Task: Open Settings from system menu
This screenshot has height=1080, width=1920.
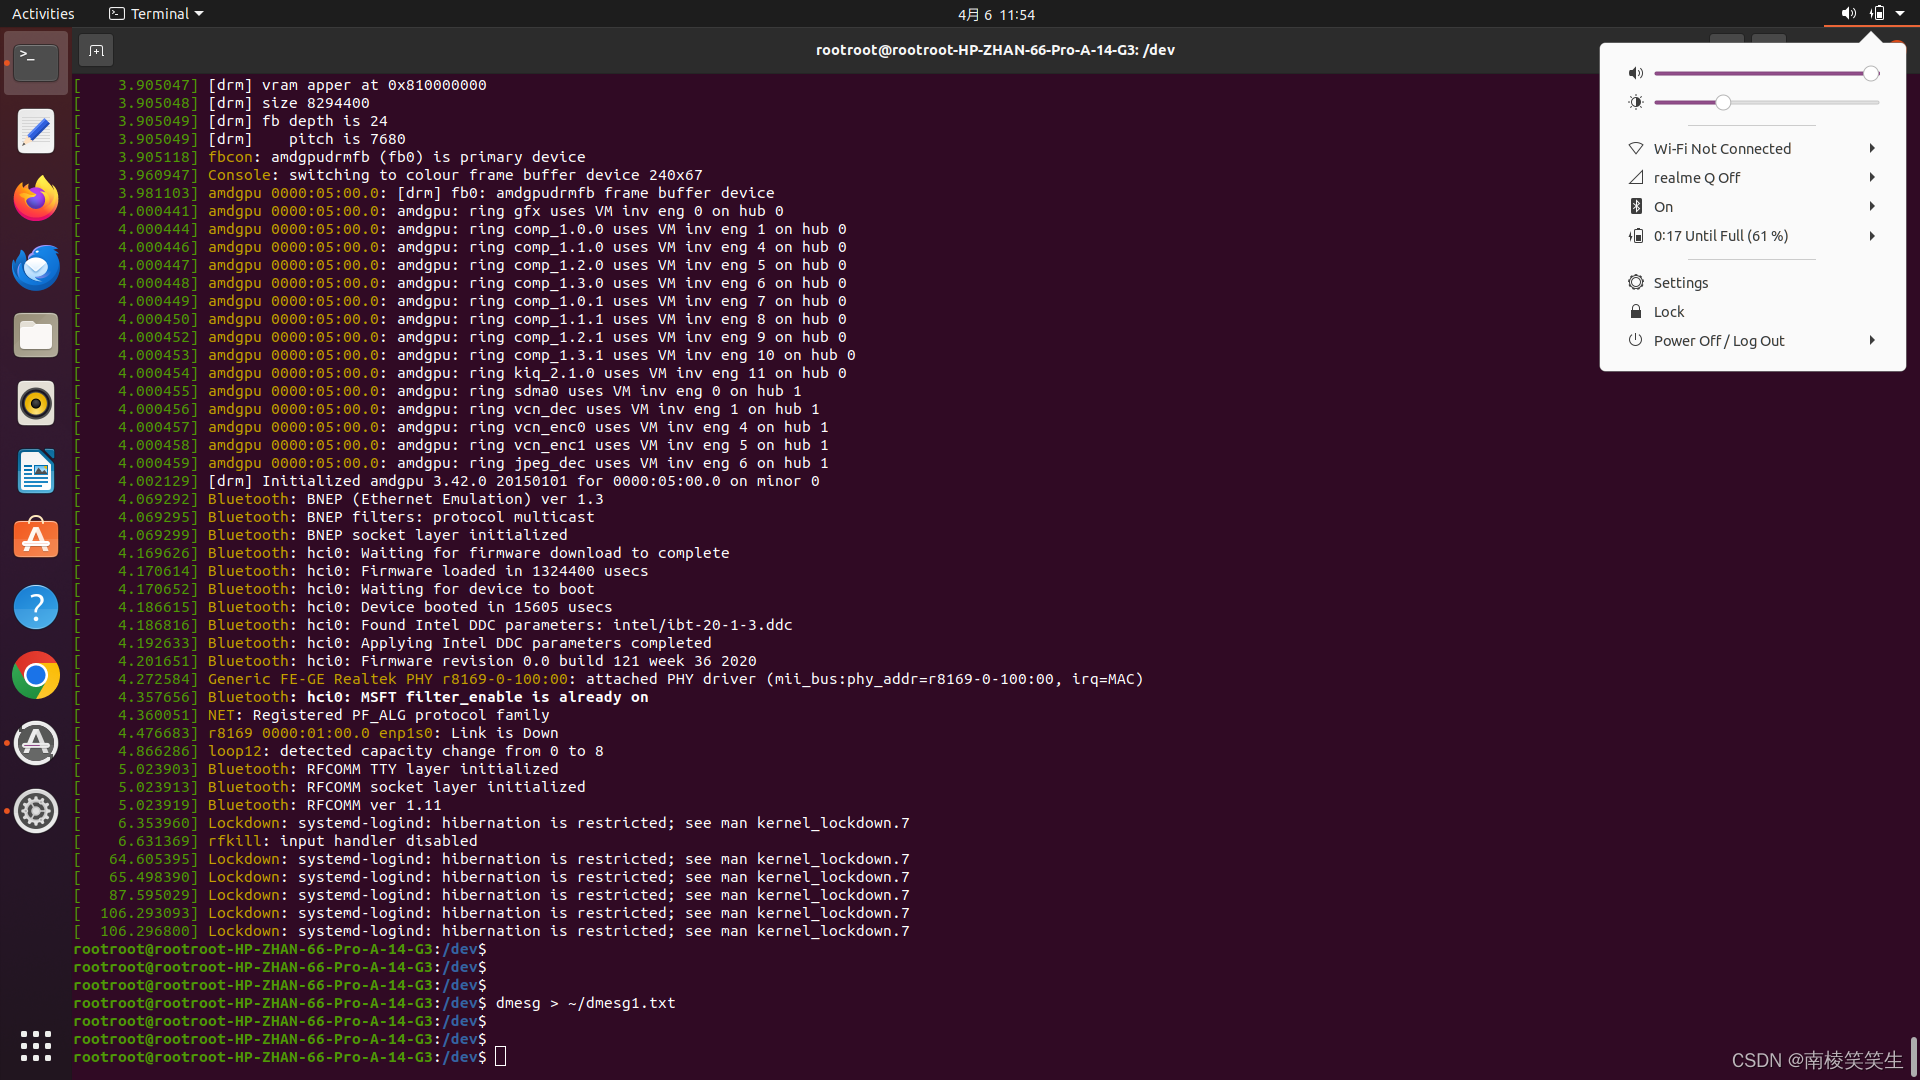Action: tap(1680, 282)
